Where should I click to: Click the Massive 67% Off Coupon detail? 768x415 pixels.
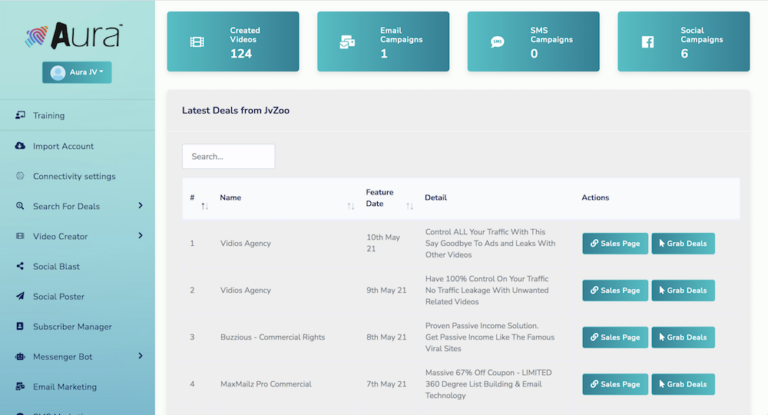click(488, 384)
